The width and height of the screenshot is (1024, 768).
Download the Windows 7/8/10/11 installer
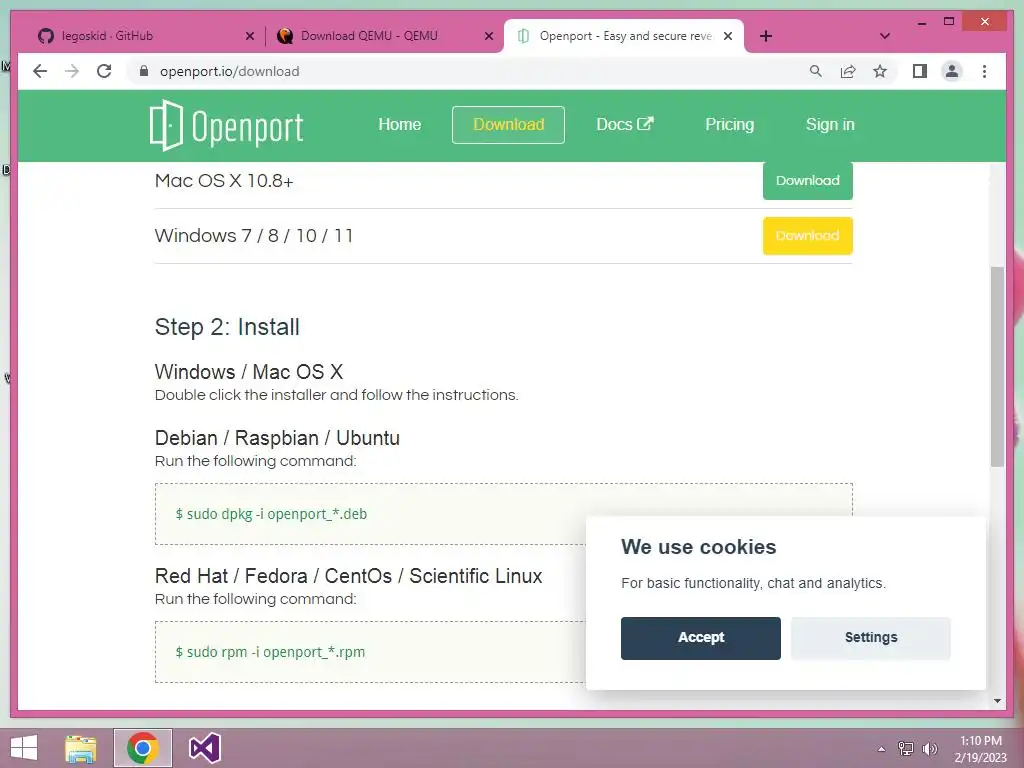tap(808, 236)
